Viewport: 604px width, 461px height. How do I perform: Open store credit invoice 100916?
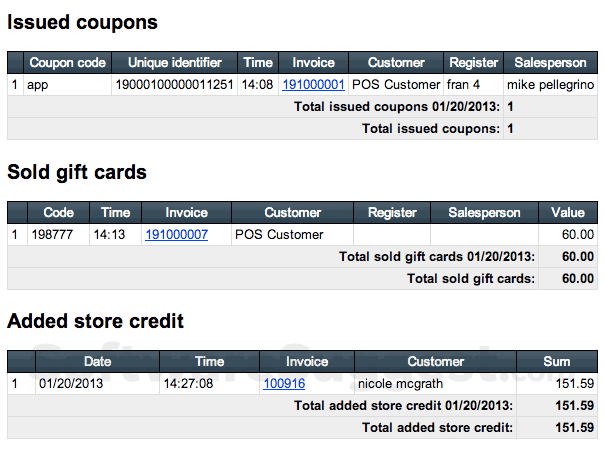coord(284,383)
